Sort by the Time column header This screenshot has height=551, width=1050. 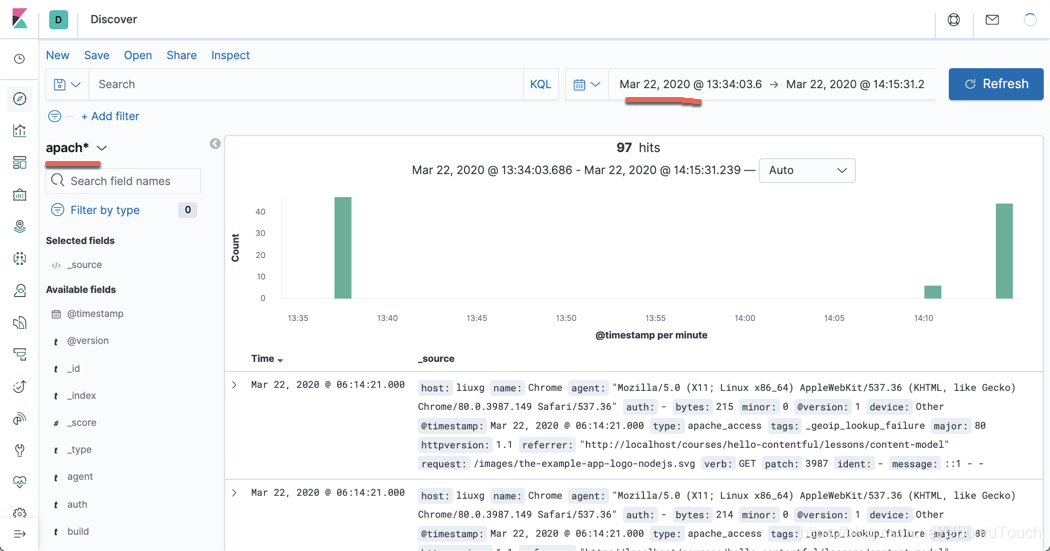[x=267, y=359]
